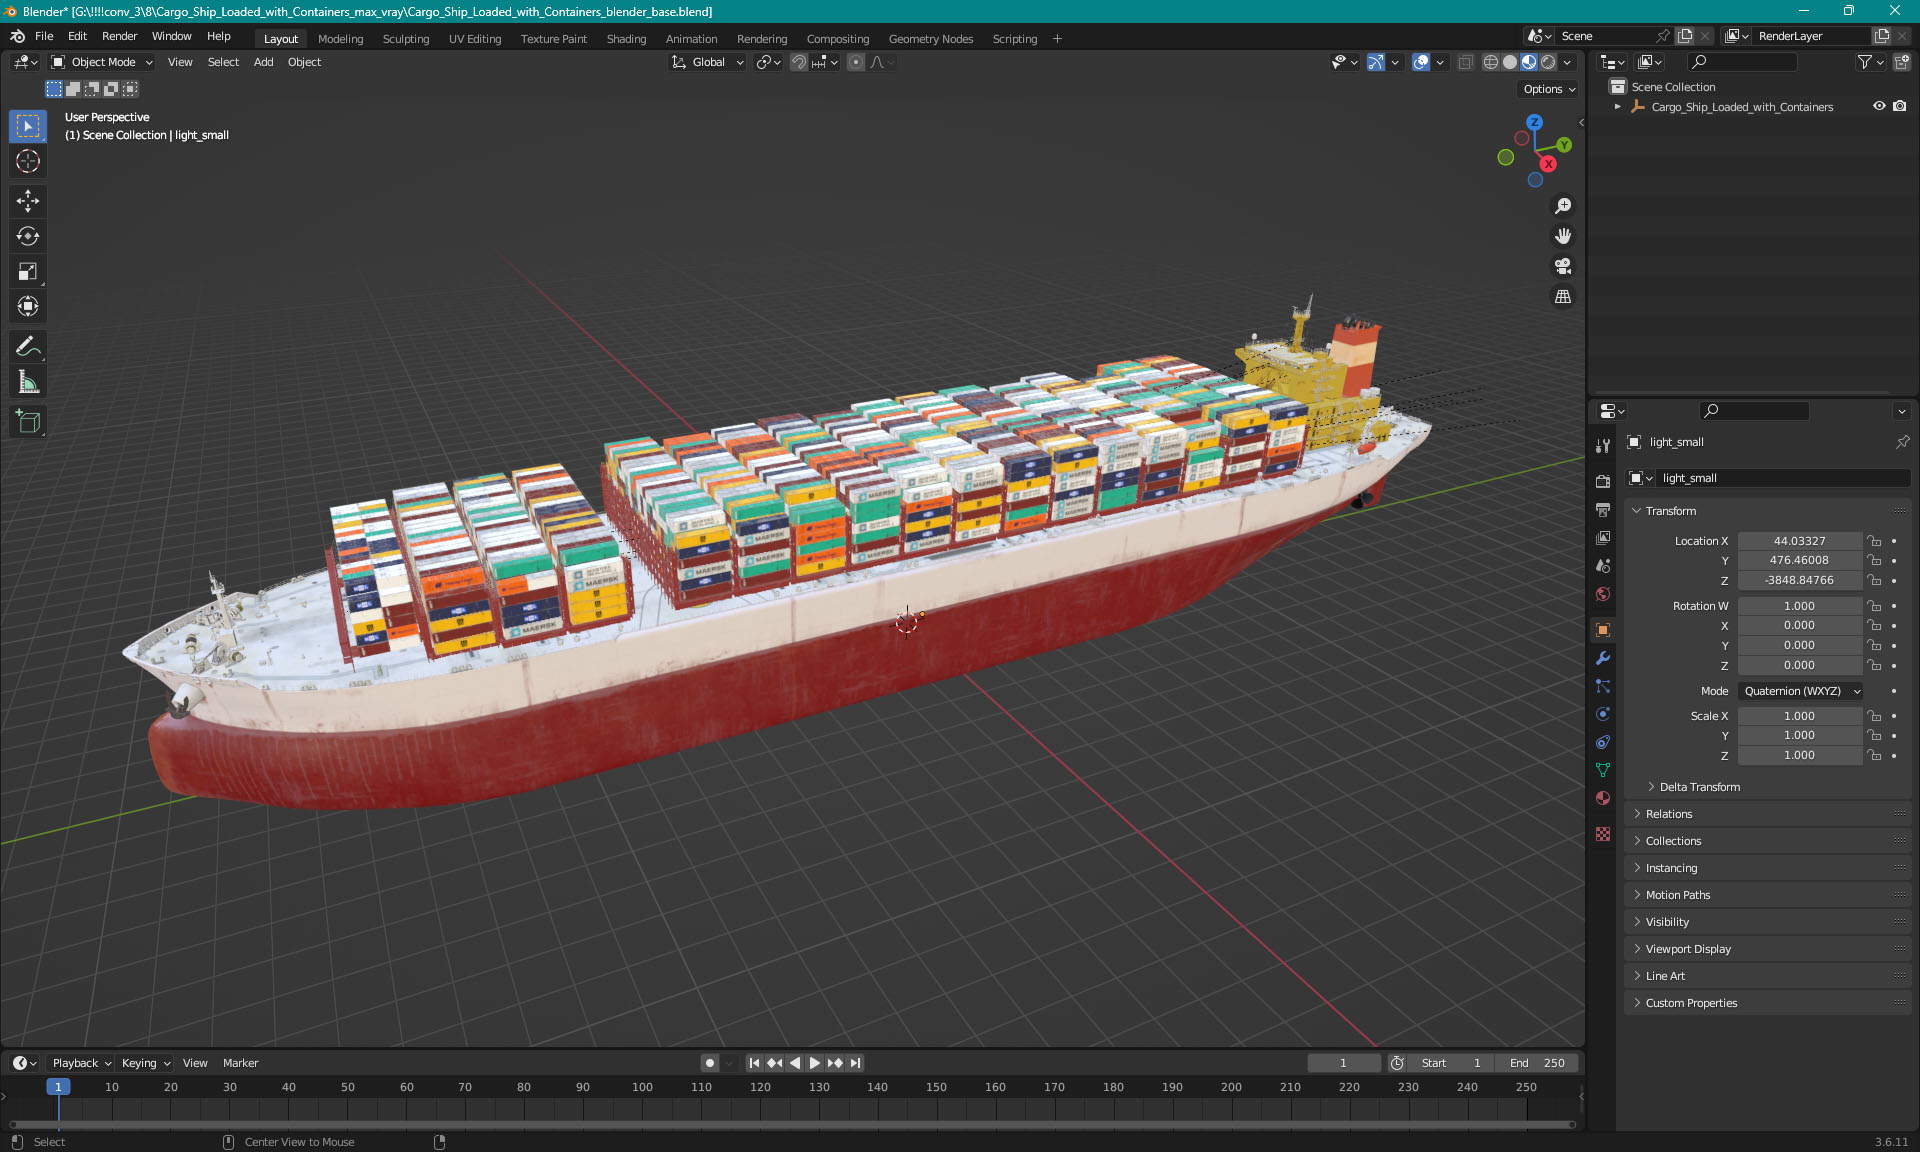
Task: Expand Cargo_Ship_Loaded_with_Containers tree item
Action: (1618, 106)
